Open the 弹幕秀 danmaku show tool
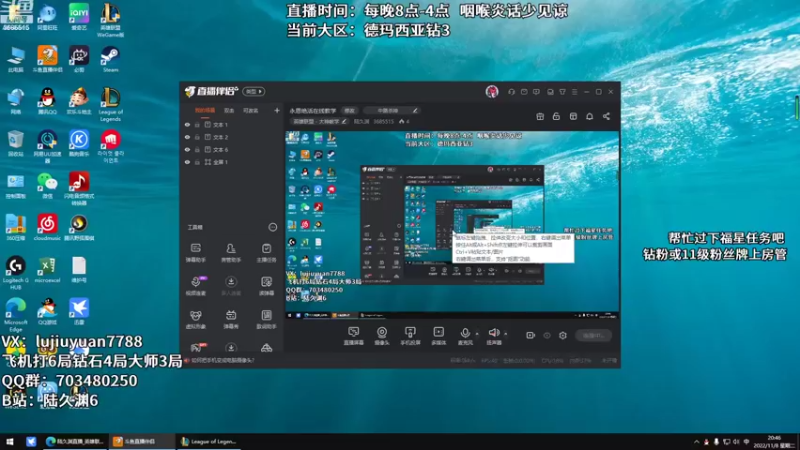The image size is (800, 450). point(231,319)
